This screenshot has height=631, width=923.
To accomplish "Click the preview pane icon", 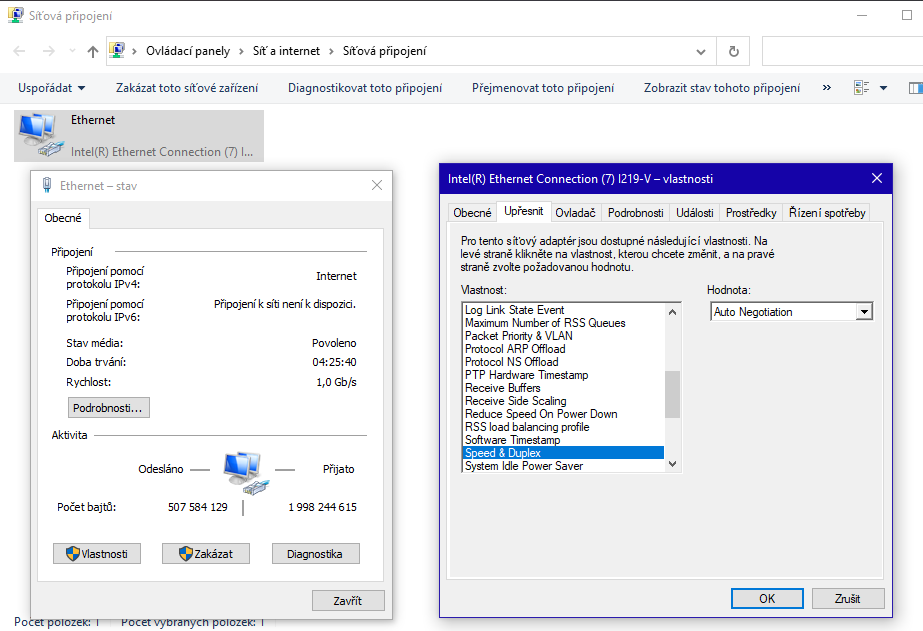I will click(915, 88).
